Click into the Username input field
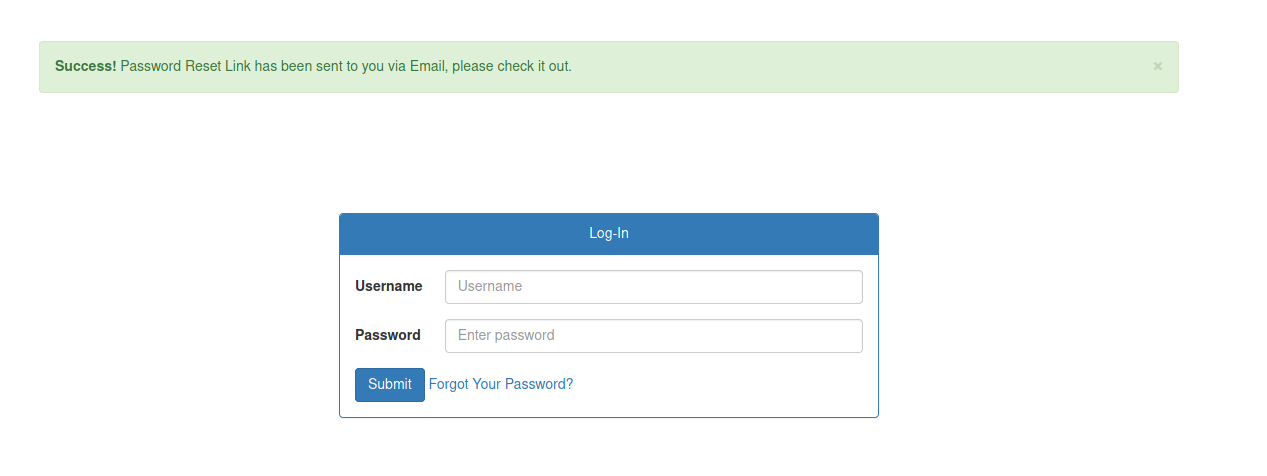Image resolution: width=1267 pixels, height=476 pixels. pos(653,286)
